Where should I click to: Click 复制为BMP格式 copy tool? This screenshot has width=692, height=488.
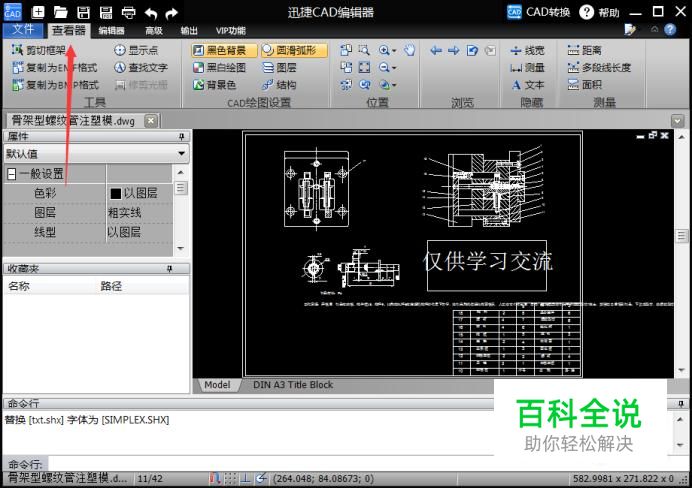pyautogui.click(x=56, y=85)
